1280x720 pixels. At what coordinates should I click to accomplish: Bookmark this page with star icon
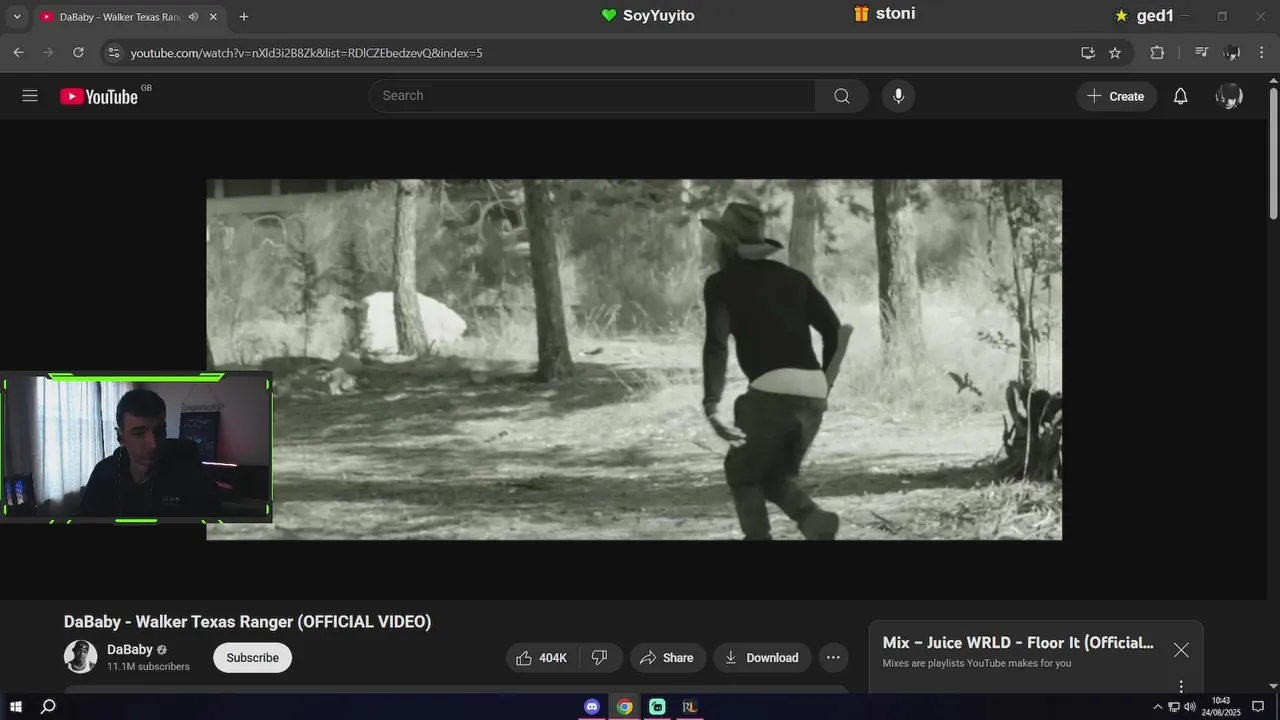tap(1115, 52)
